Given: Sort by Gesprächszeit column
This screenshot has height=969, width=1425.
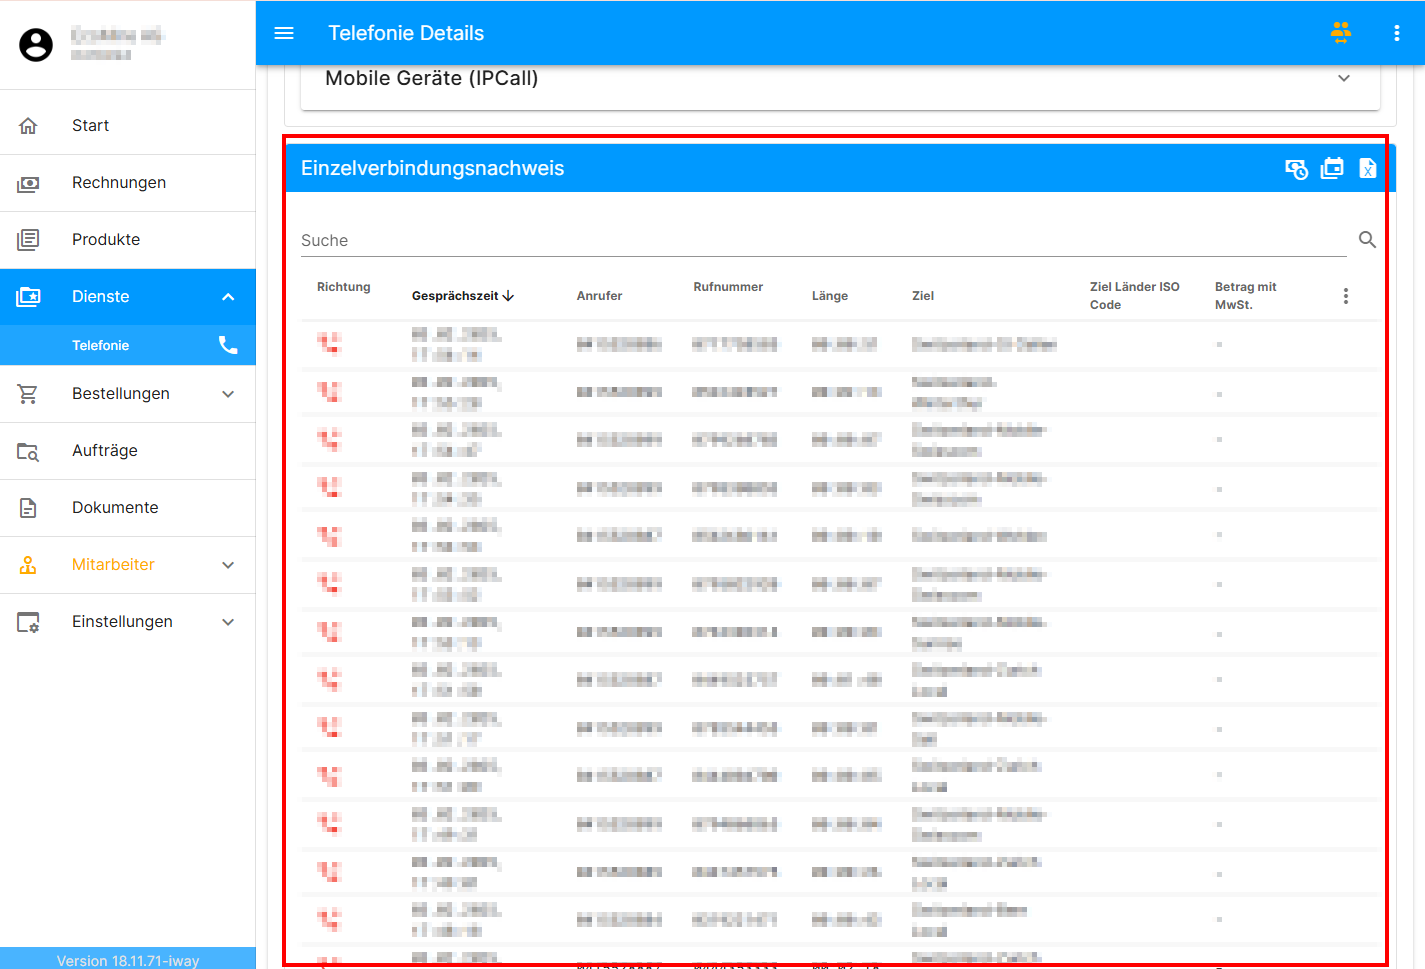Looking at the screenshot, I should (462, 296).
